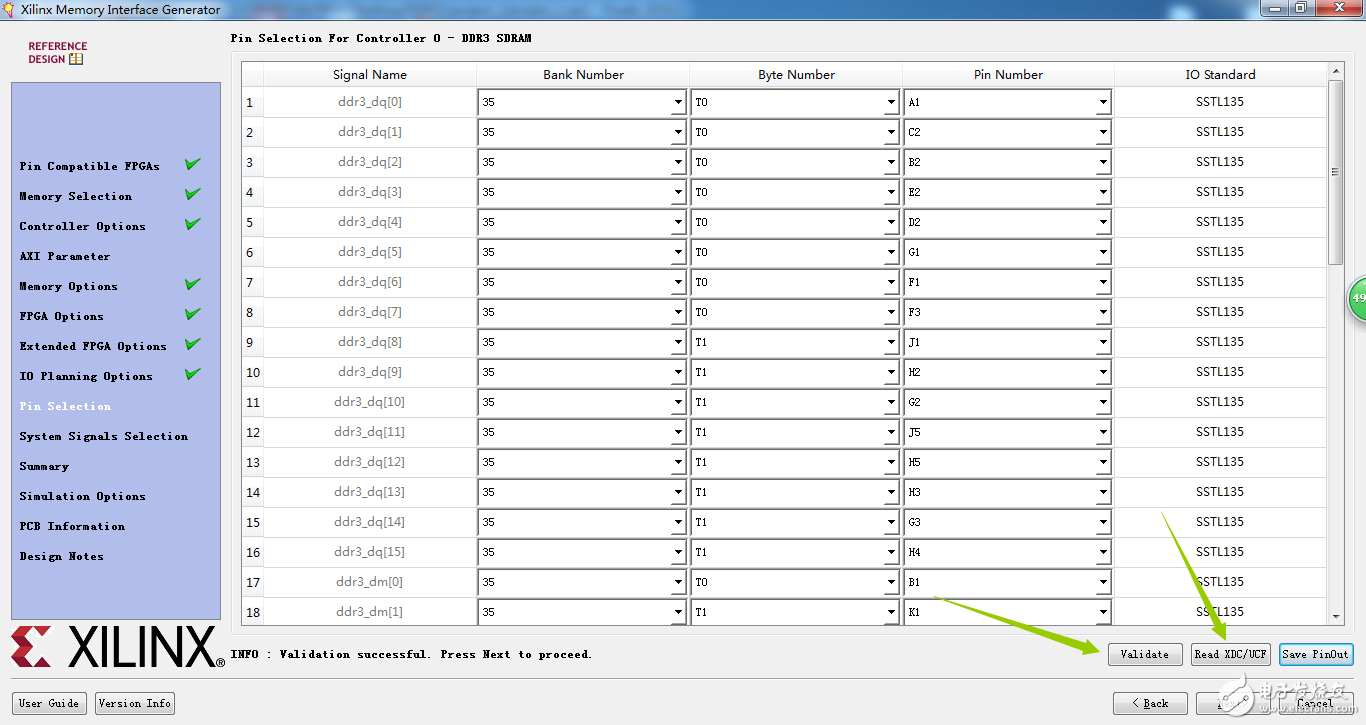Open Pin Number dropdown for ddr3_dm[0]

[1008, 582]
